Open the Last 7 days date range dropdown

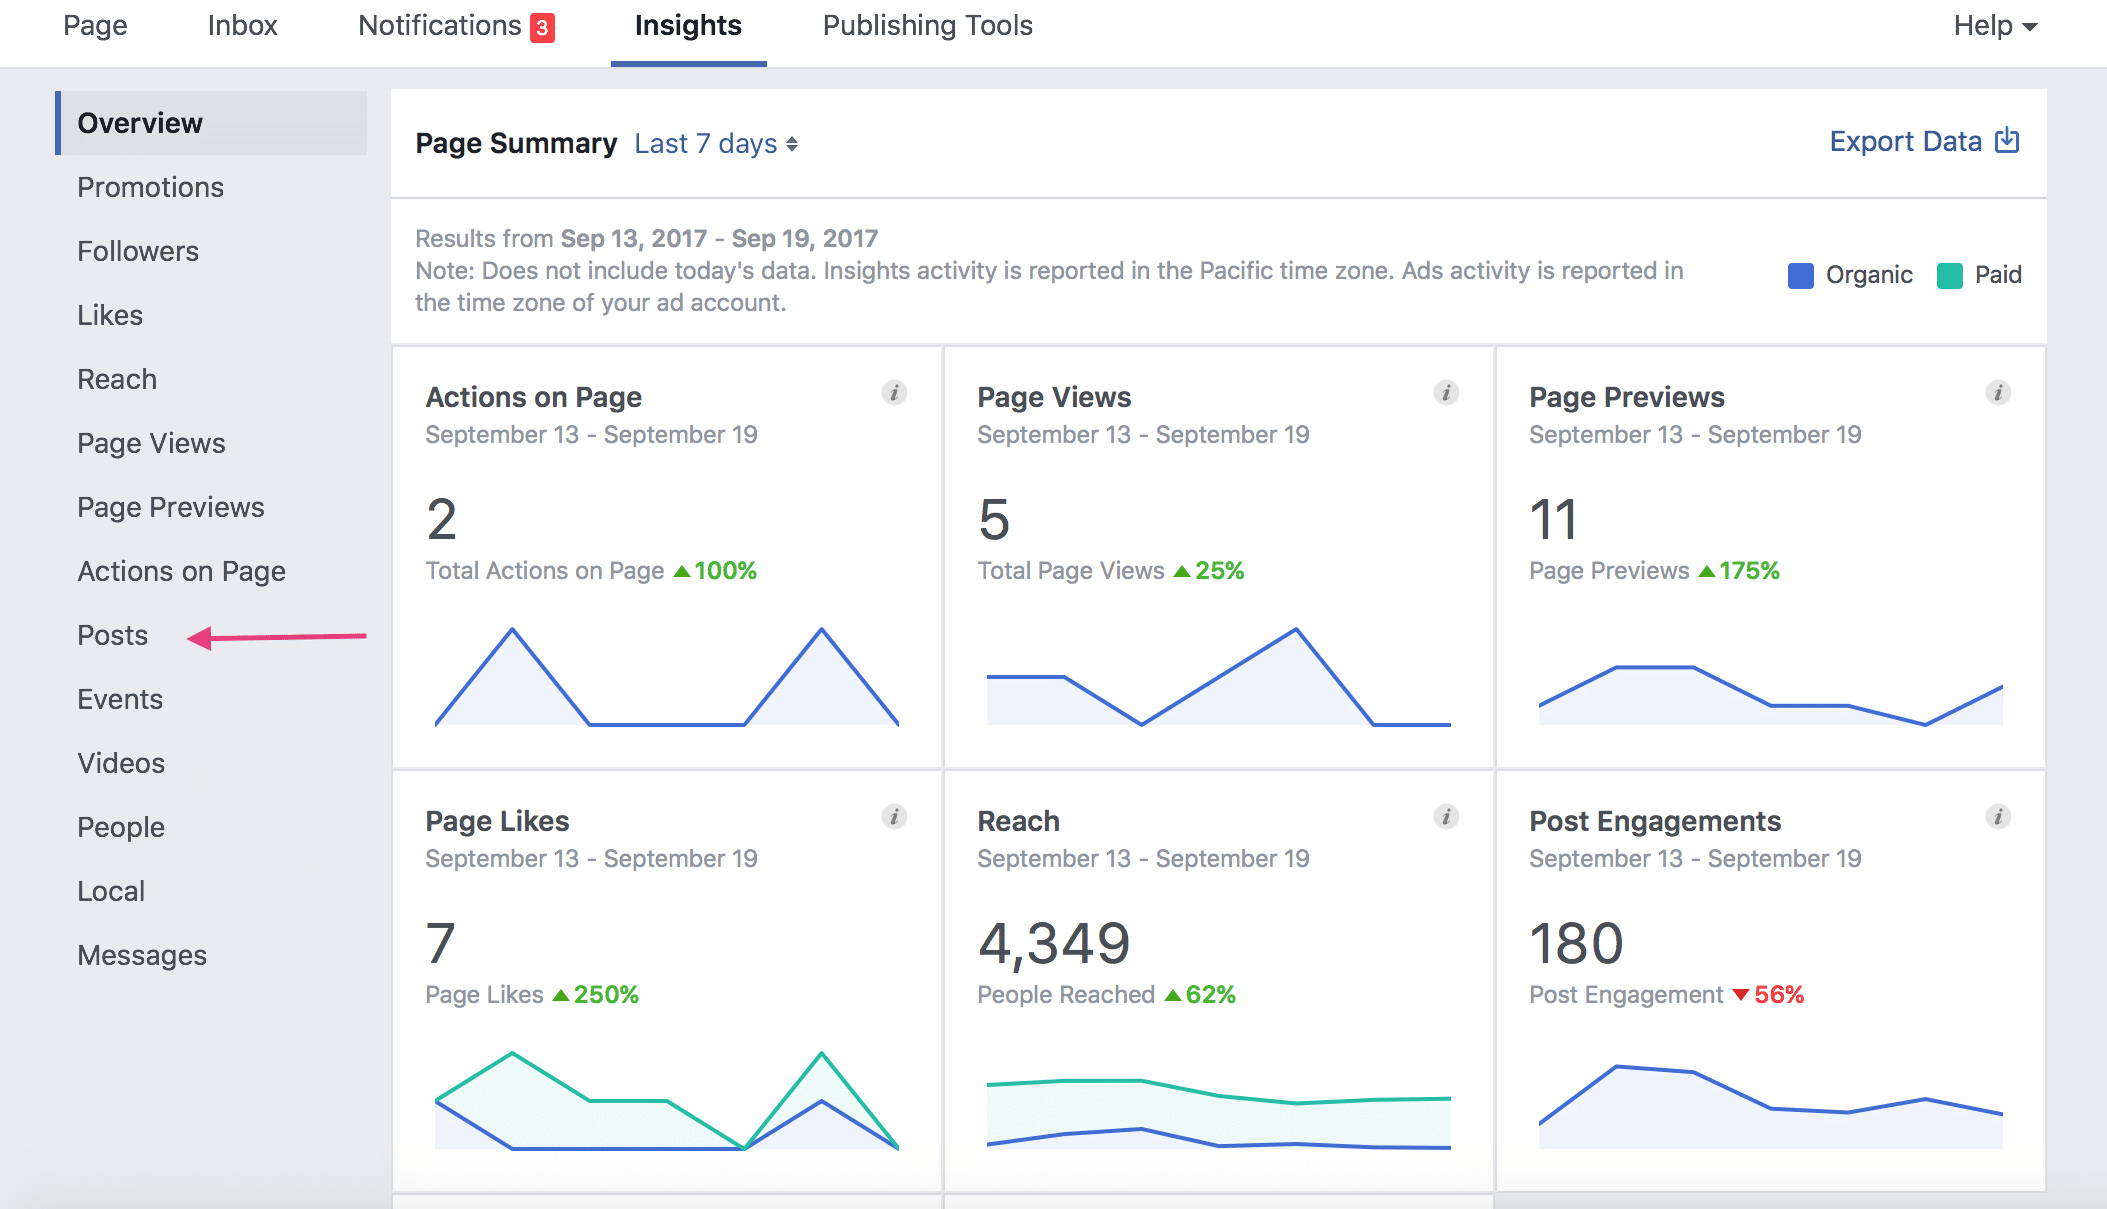[716, 144]
